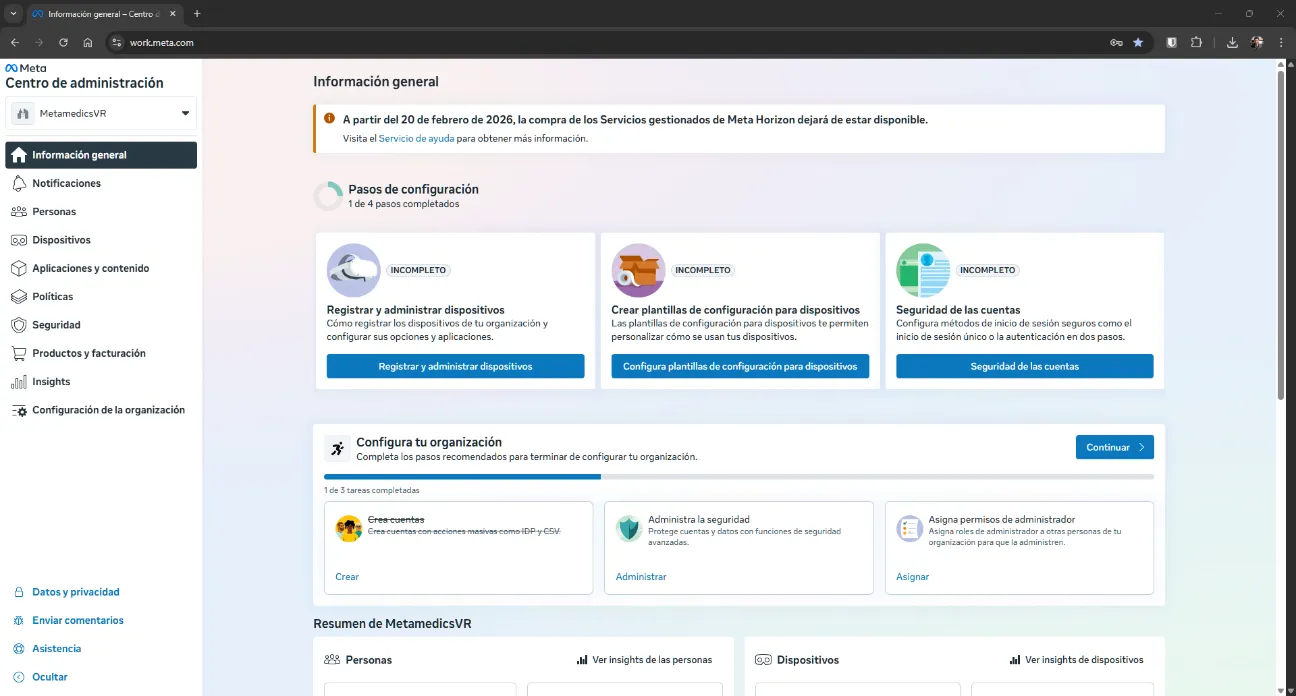
Task: Click '1 de 3 tareas completadas' text
Action: click(372, 491)
